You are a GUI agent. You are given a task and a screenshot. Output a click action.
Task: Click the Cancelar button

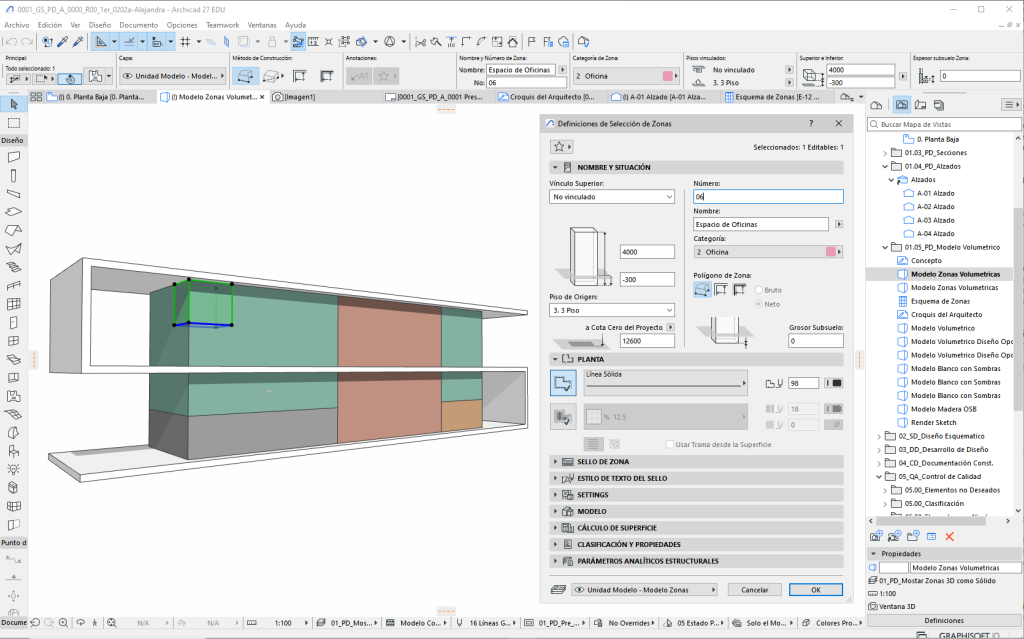(754, 590)
